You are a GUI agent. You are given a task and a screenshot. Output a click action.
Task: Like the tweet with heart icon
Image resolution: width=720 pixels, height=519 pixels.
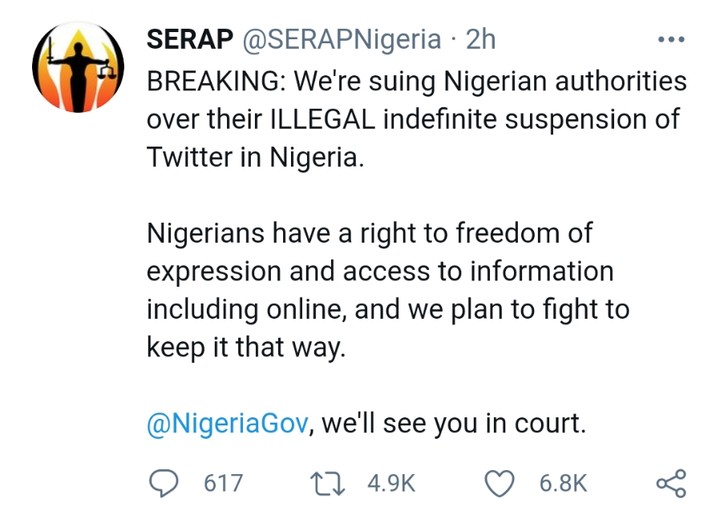498,483
